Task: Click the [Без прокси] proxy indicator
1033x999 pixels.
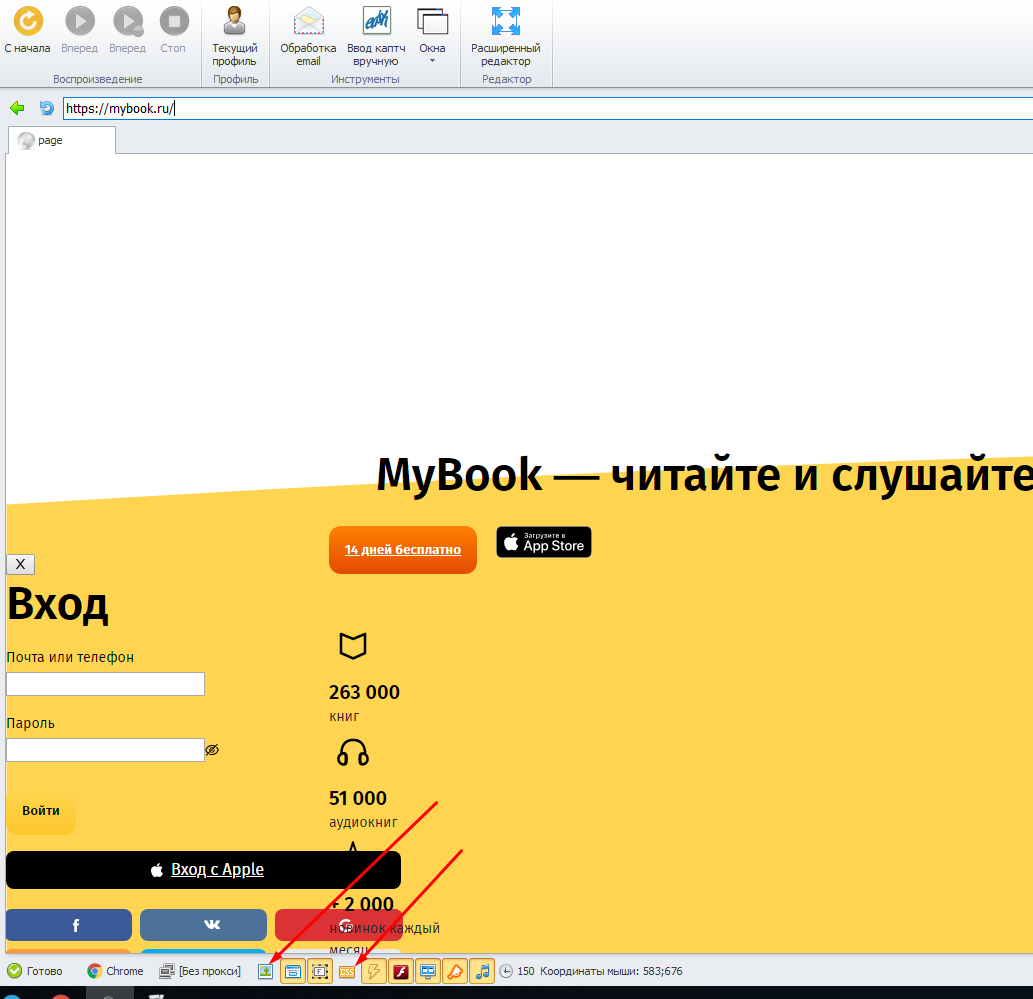Action: click(200, 971)
